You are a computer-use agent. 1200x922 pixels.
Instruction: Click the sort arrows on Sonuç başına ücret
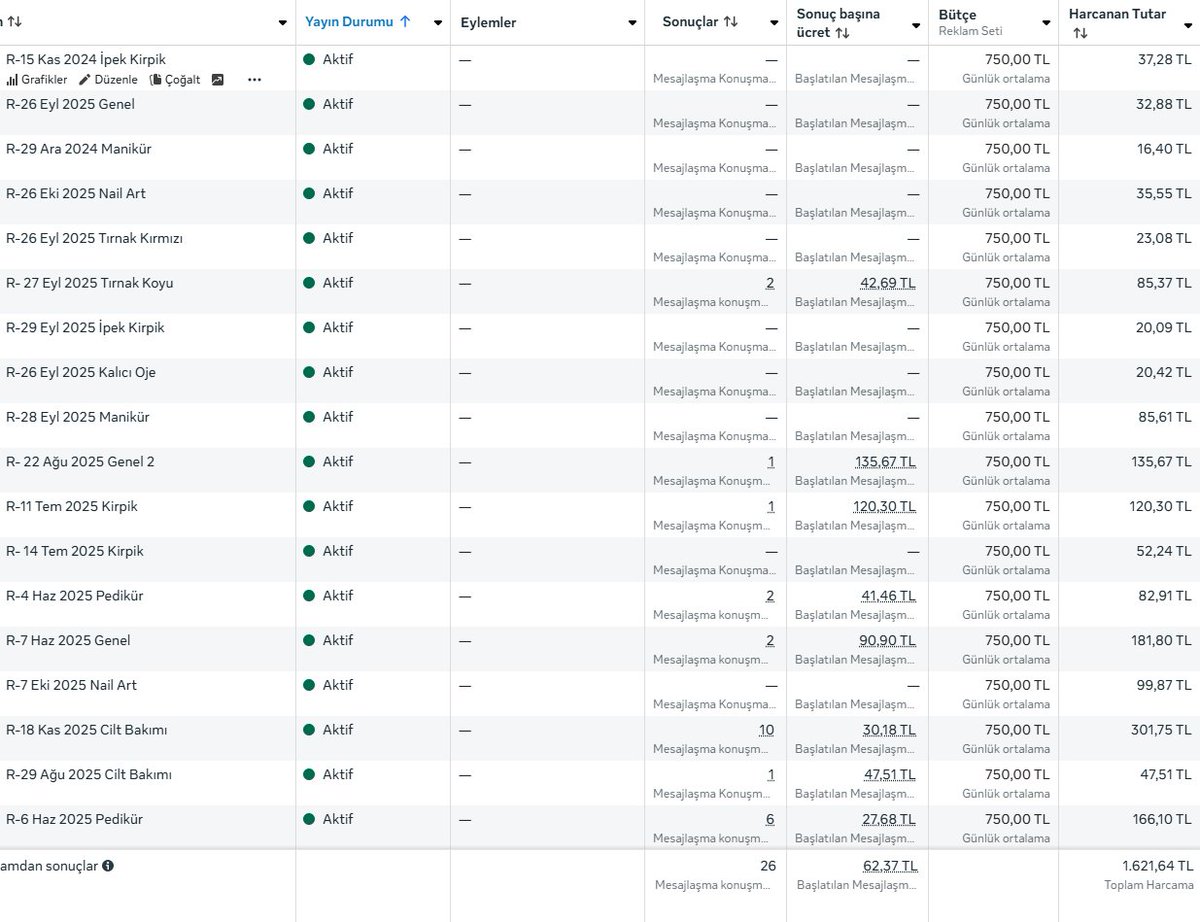pyautogui.click(x=842, y=33)
